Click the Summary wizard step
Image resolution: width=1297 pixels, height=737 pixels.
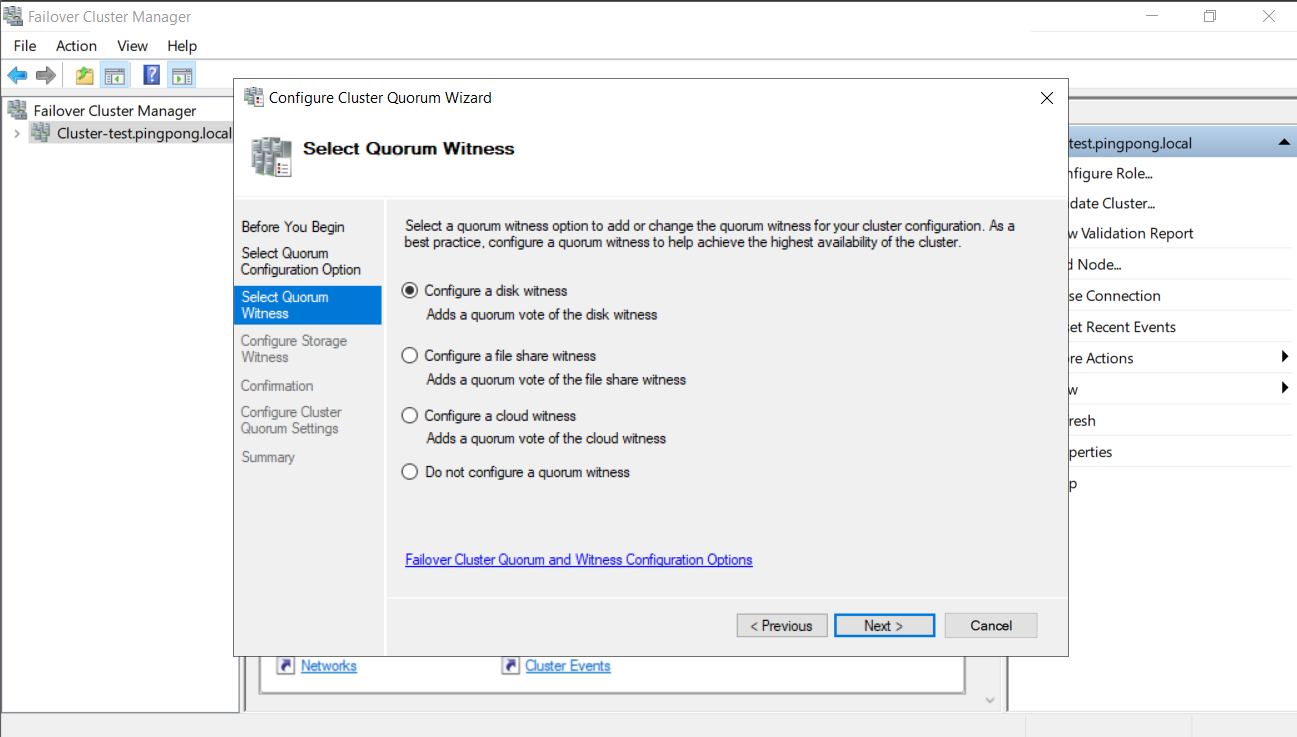click(268, 457)
